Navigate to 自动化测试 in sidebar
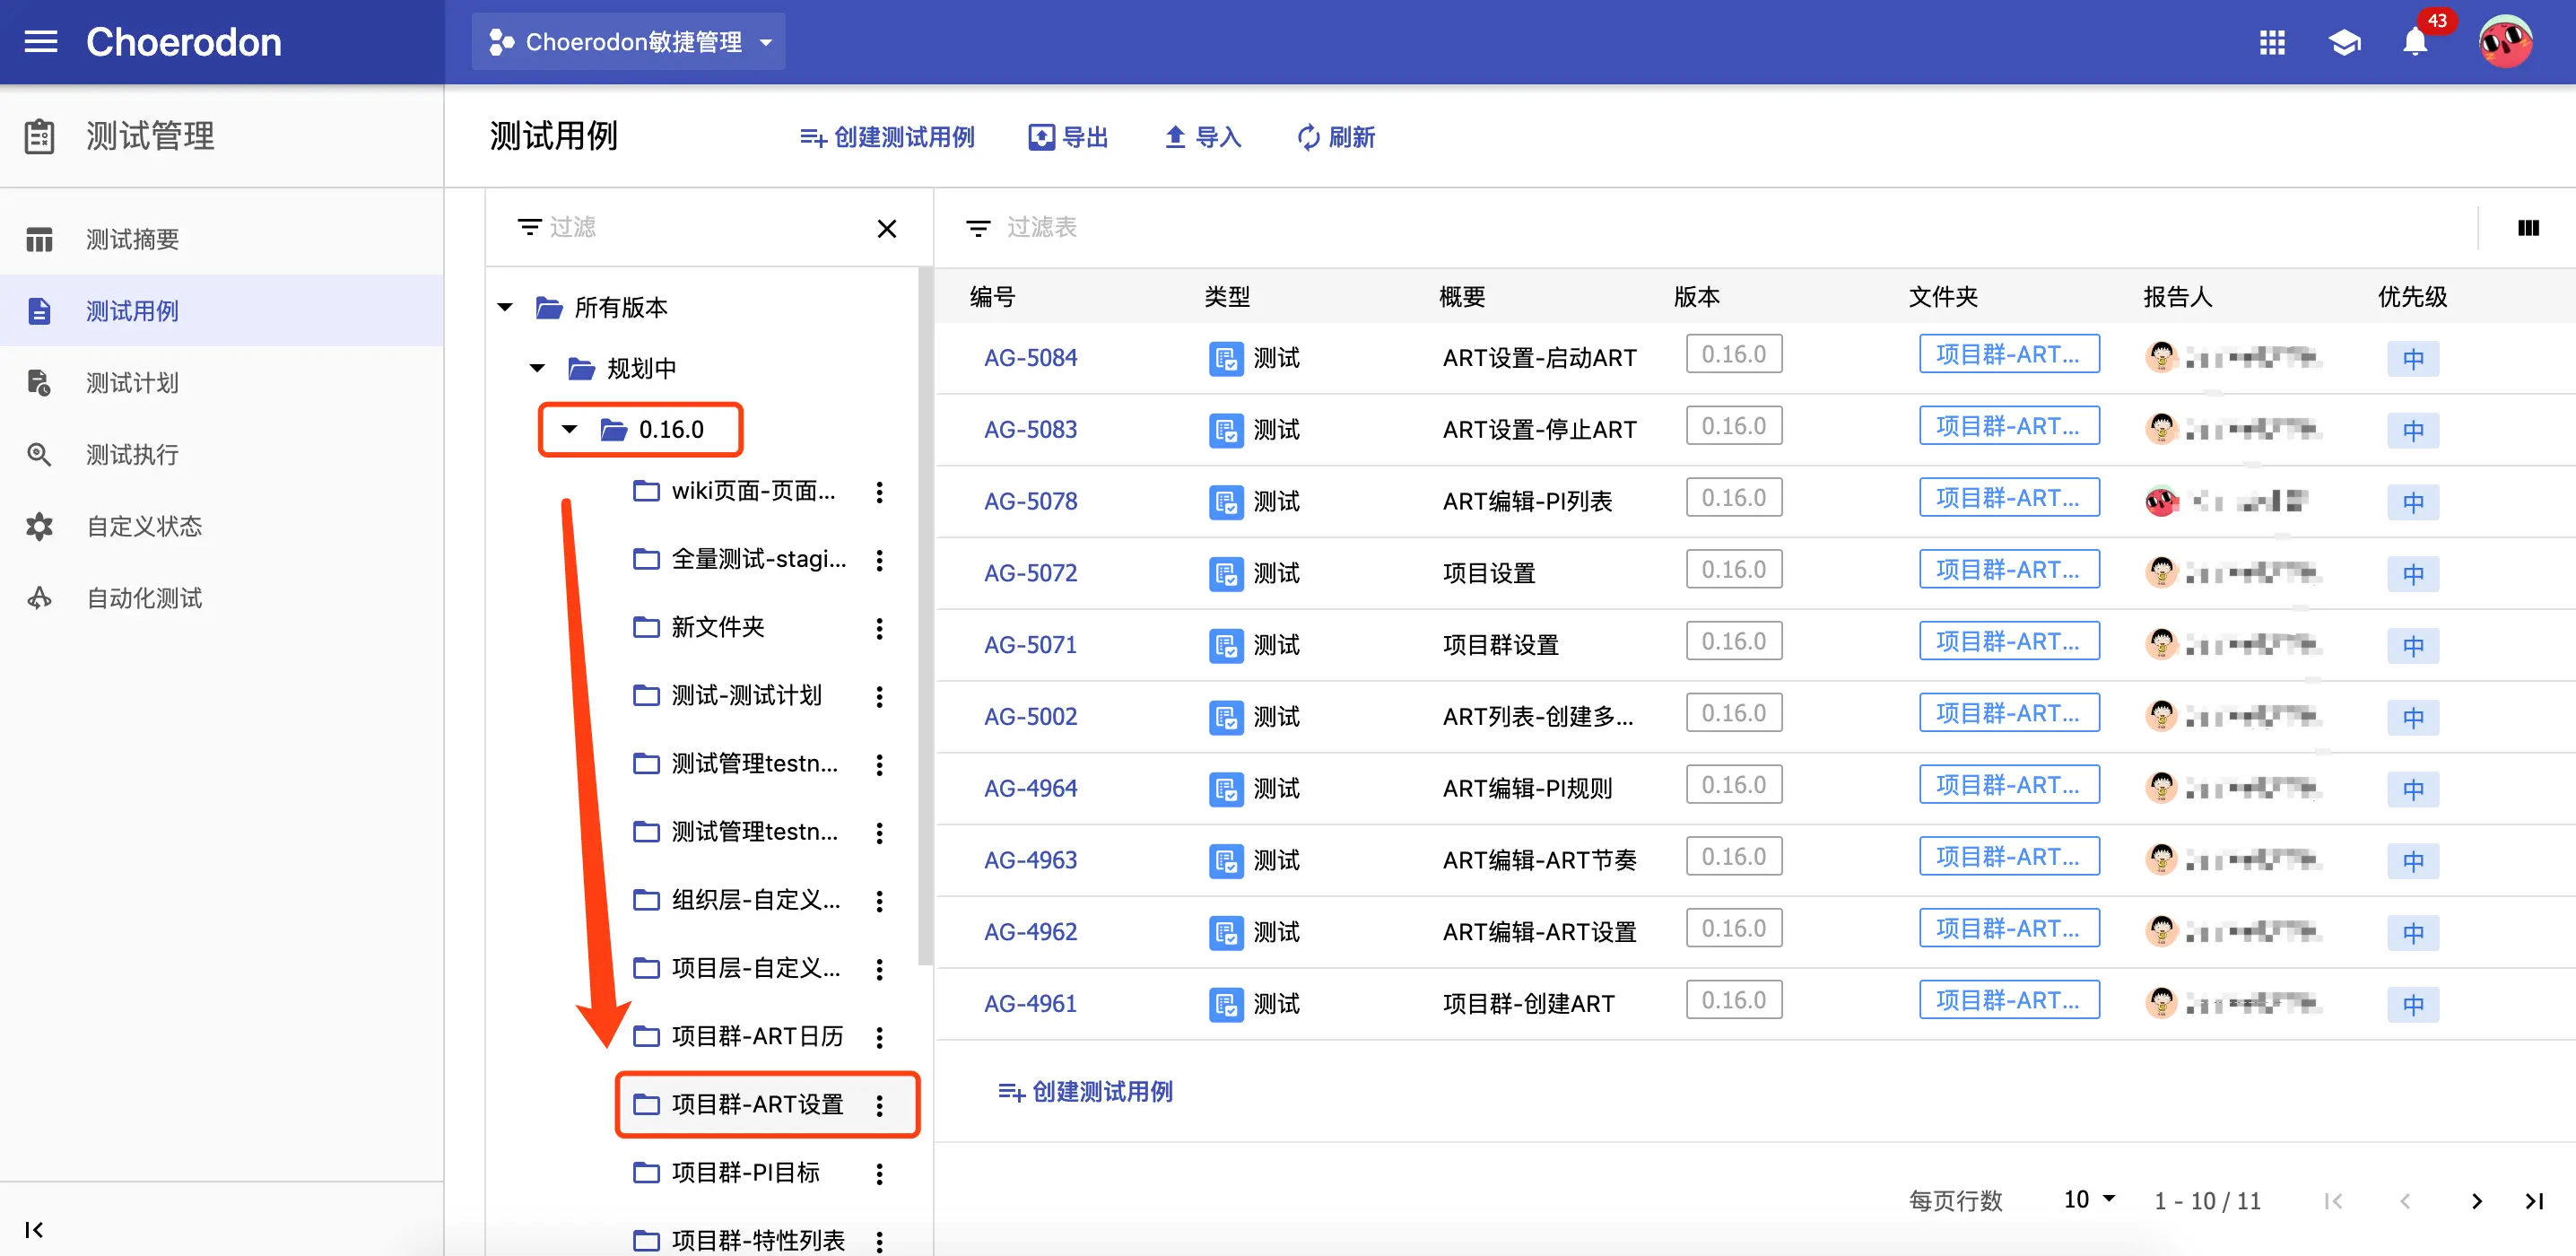 point(144,598)
